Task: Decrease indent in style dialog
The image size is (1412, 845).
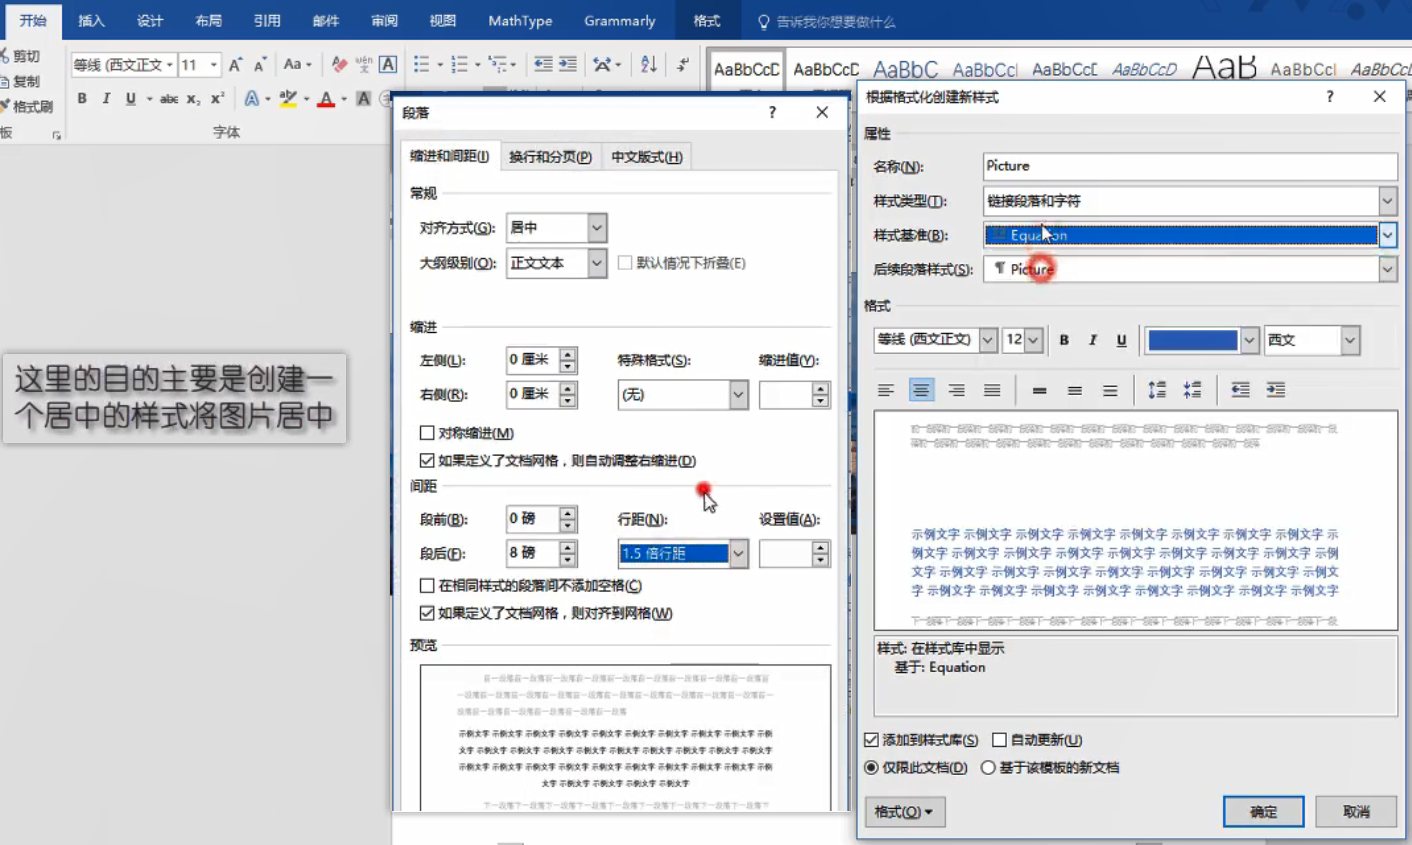Action: click(1240, 390)
